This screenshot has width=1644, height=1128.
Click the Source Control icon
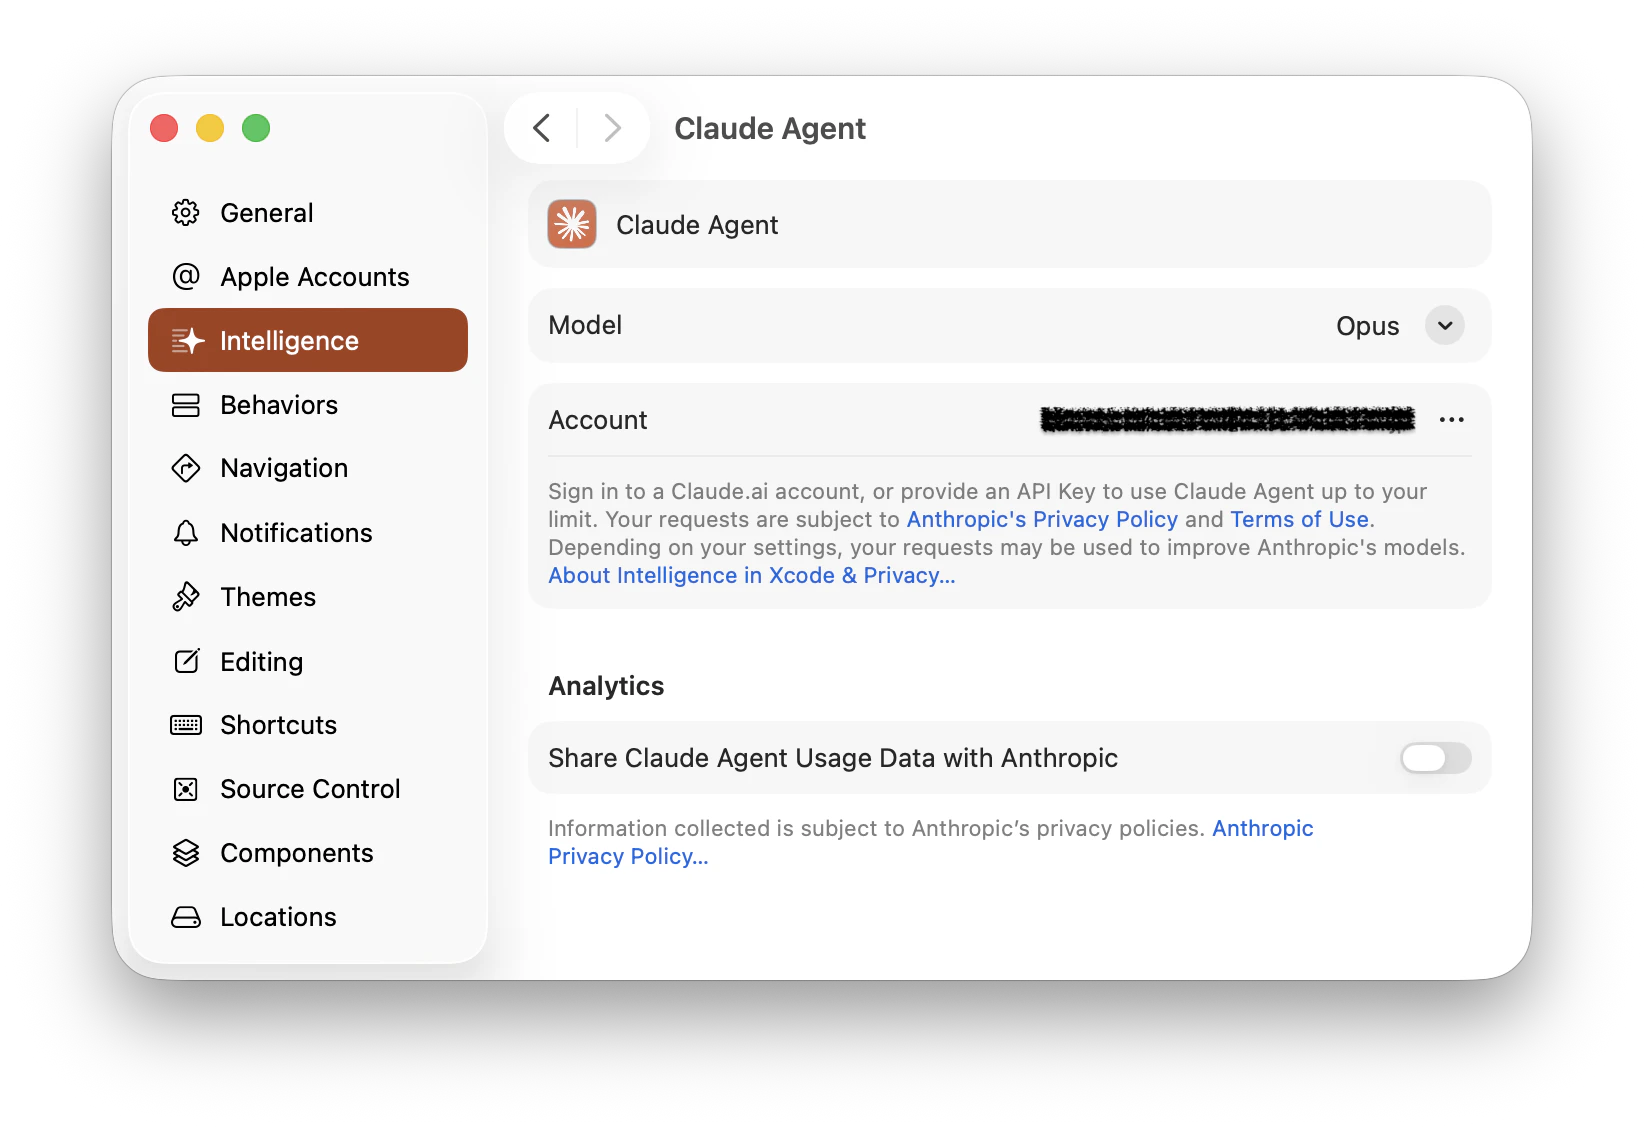(186, 789)
